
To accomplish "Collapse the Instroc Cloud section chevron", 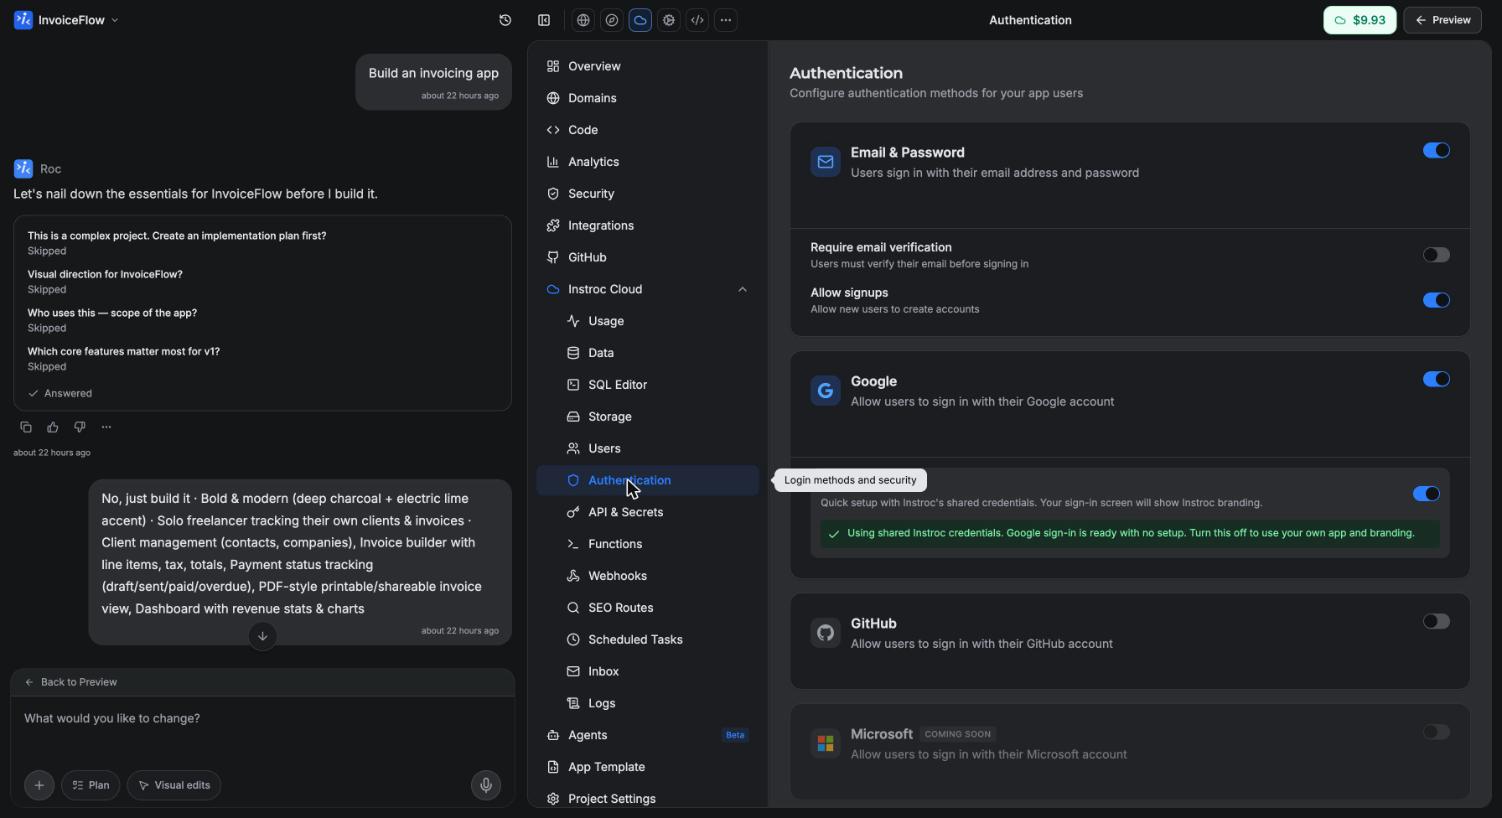I will click(742, 290).
